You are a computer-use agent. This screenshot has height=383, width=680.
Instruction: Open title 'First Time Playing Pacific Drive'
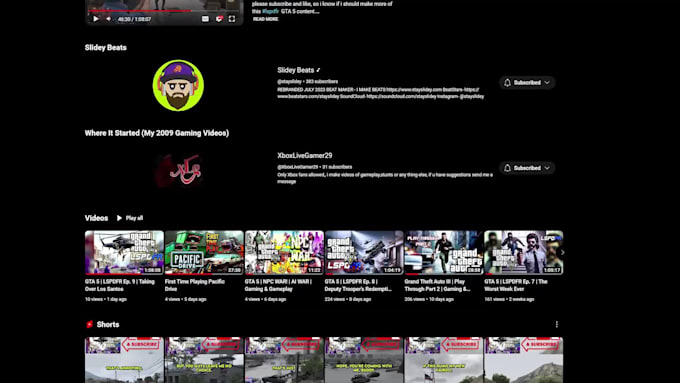click(x=195, y=285)
